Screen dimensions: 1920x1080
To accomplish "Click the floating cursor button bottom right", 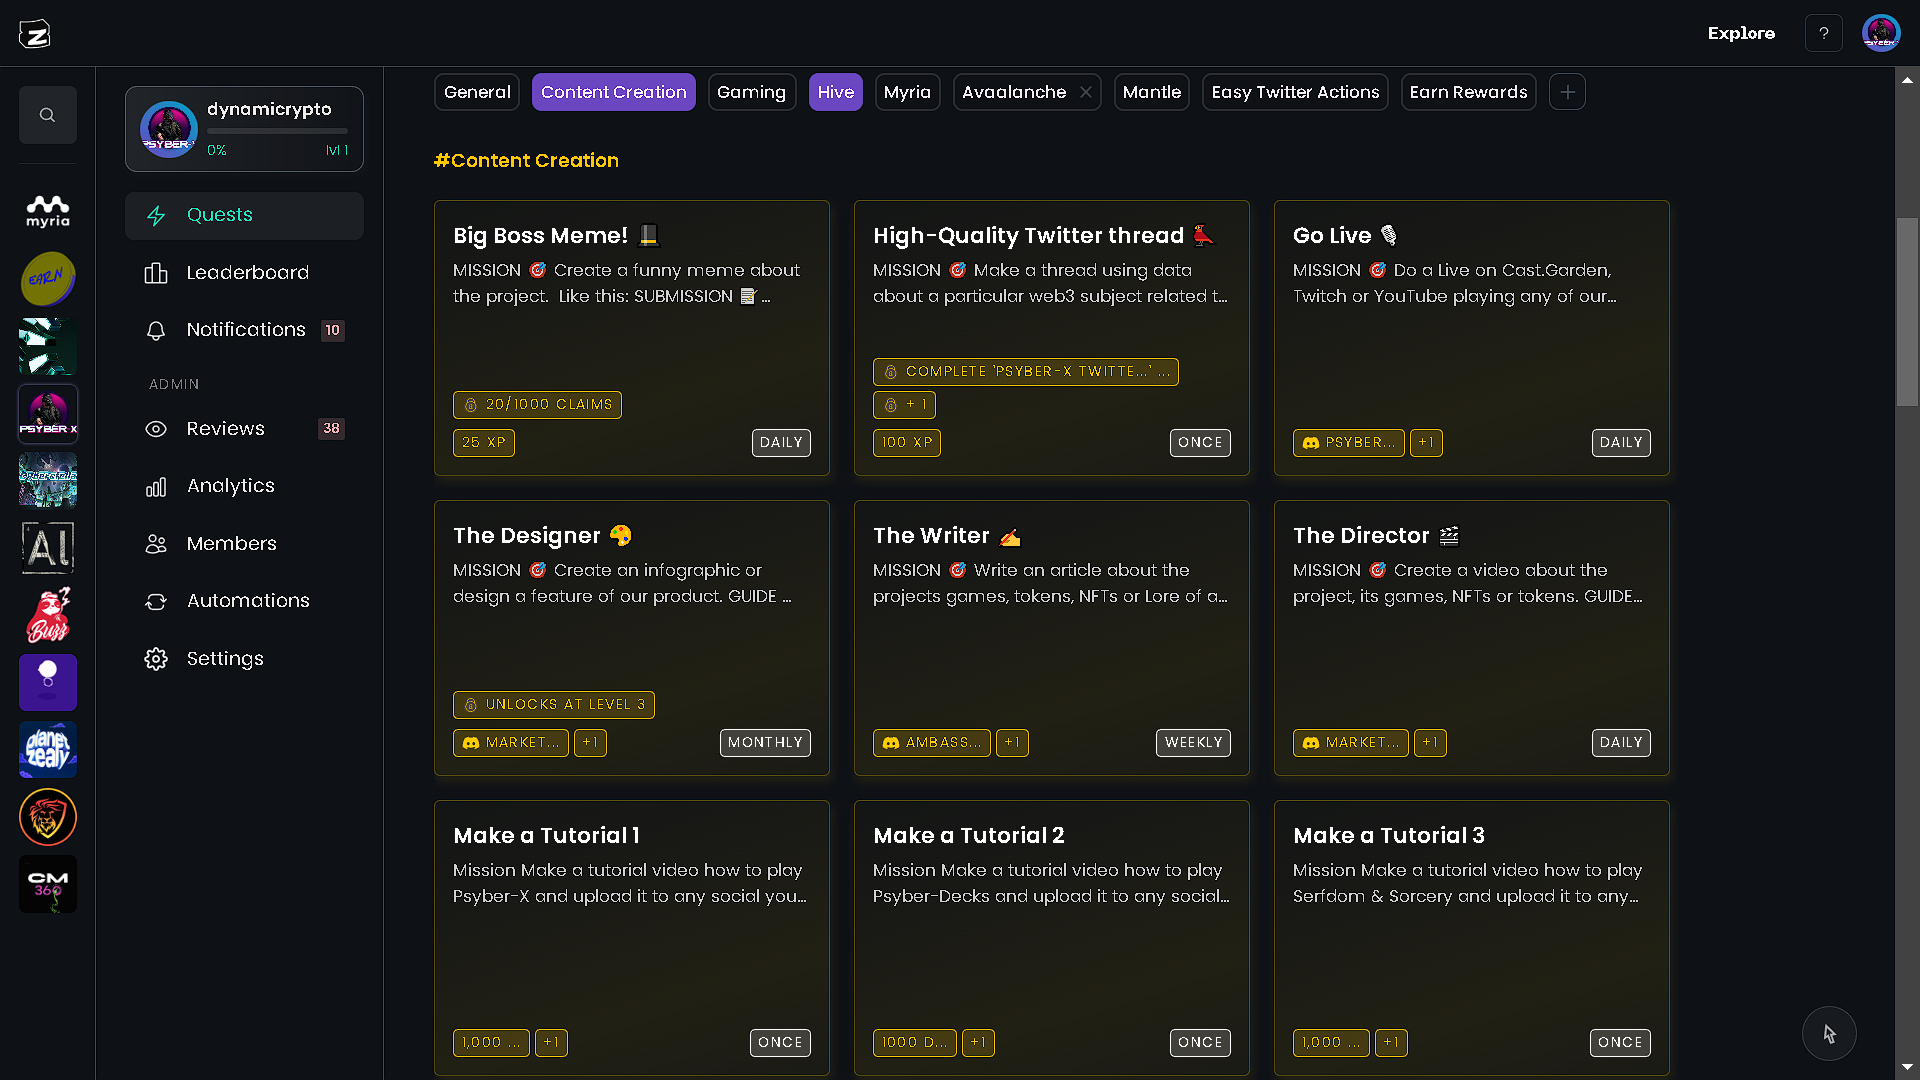I will [1829, 1034].
